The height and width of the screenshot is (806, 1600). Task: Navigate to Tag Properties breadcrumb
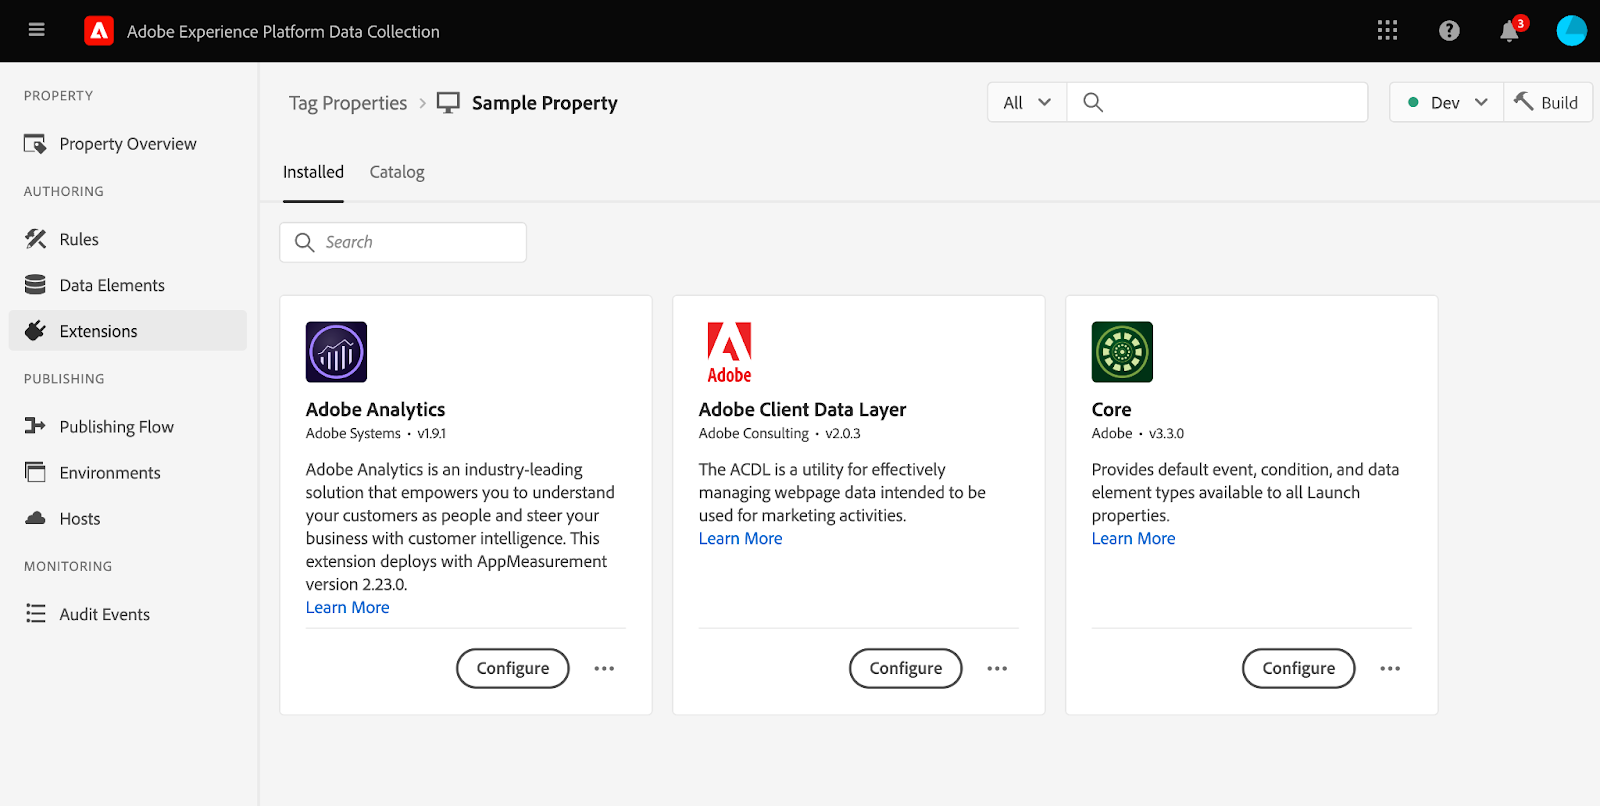pyautogui.click(x=348, y=103)
